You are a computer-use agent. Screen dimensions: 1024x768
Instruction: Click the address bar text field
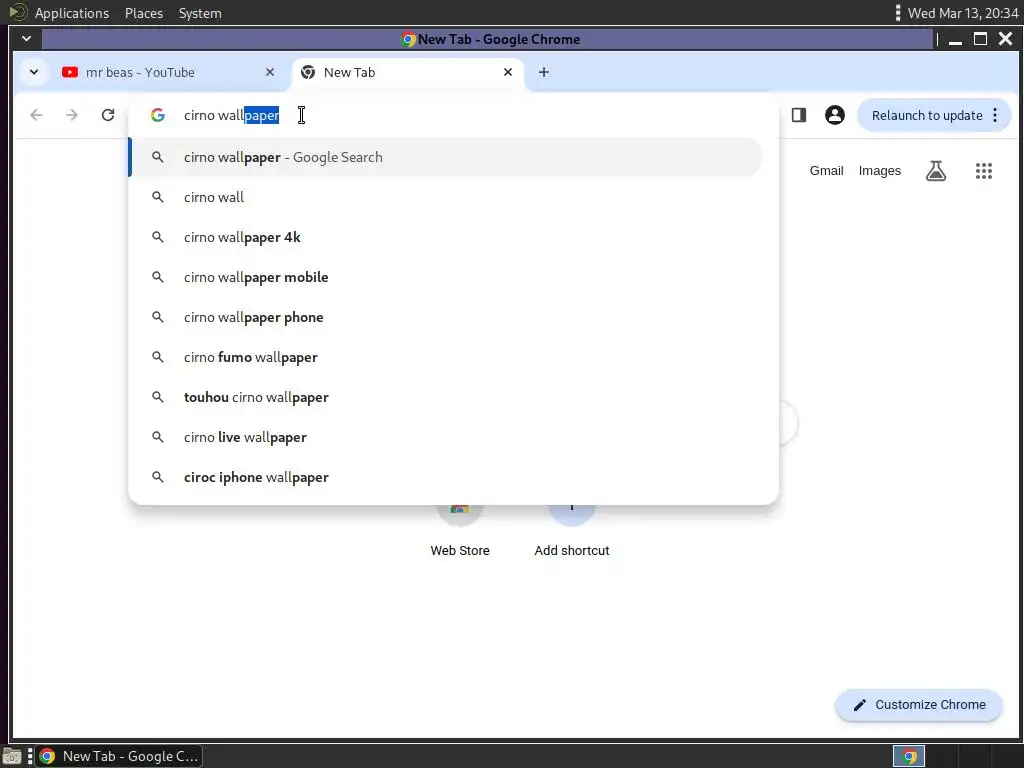point(451,116)
